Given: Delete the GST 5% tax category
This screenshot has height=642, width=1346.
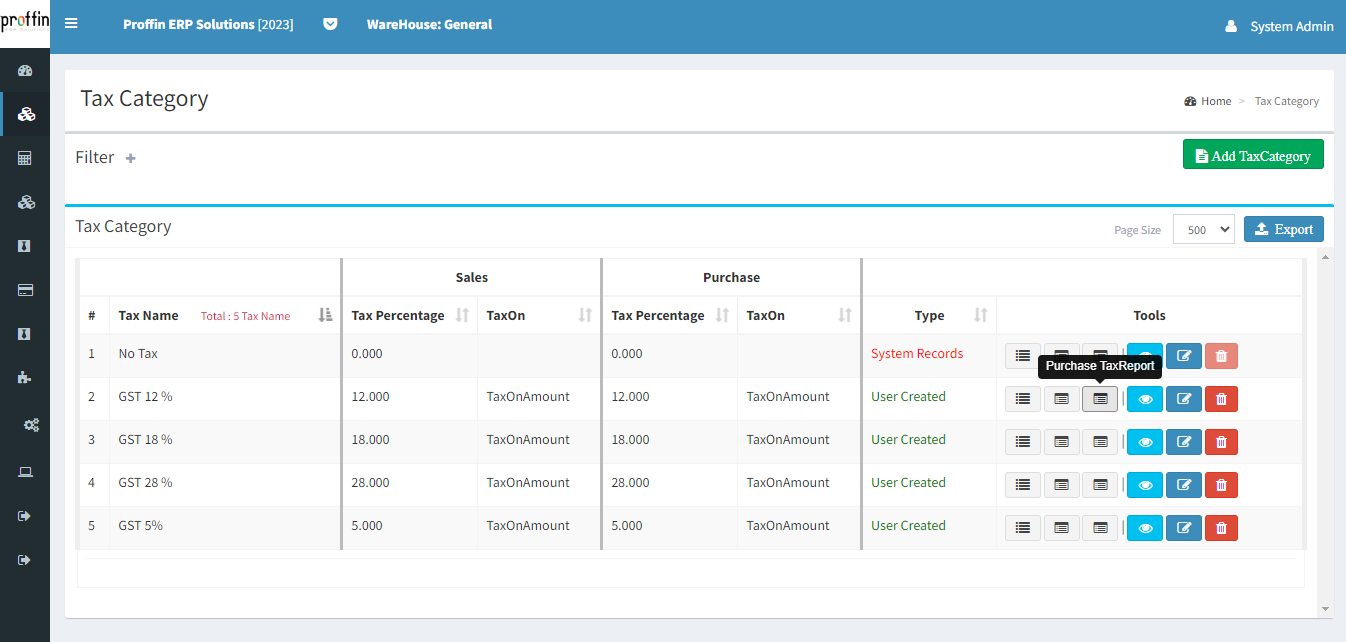Looking at the screenshot, I should (x=1221, y=528).
